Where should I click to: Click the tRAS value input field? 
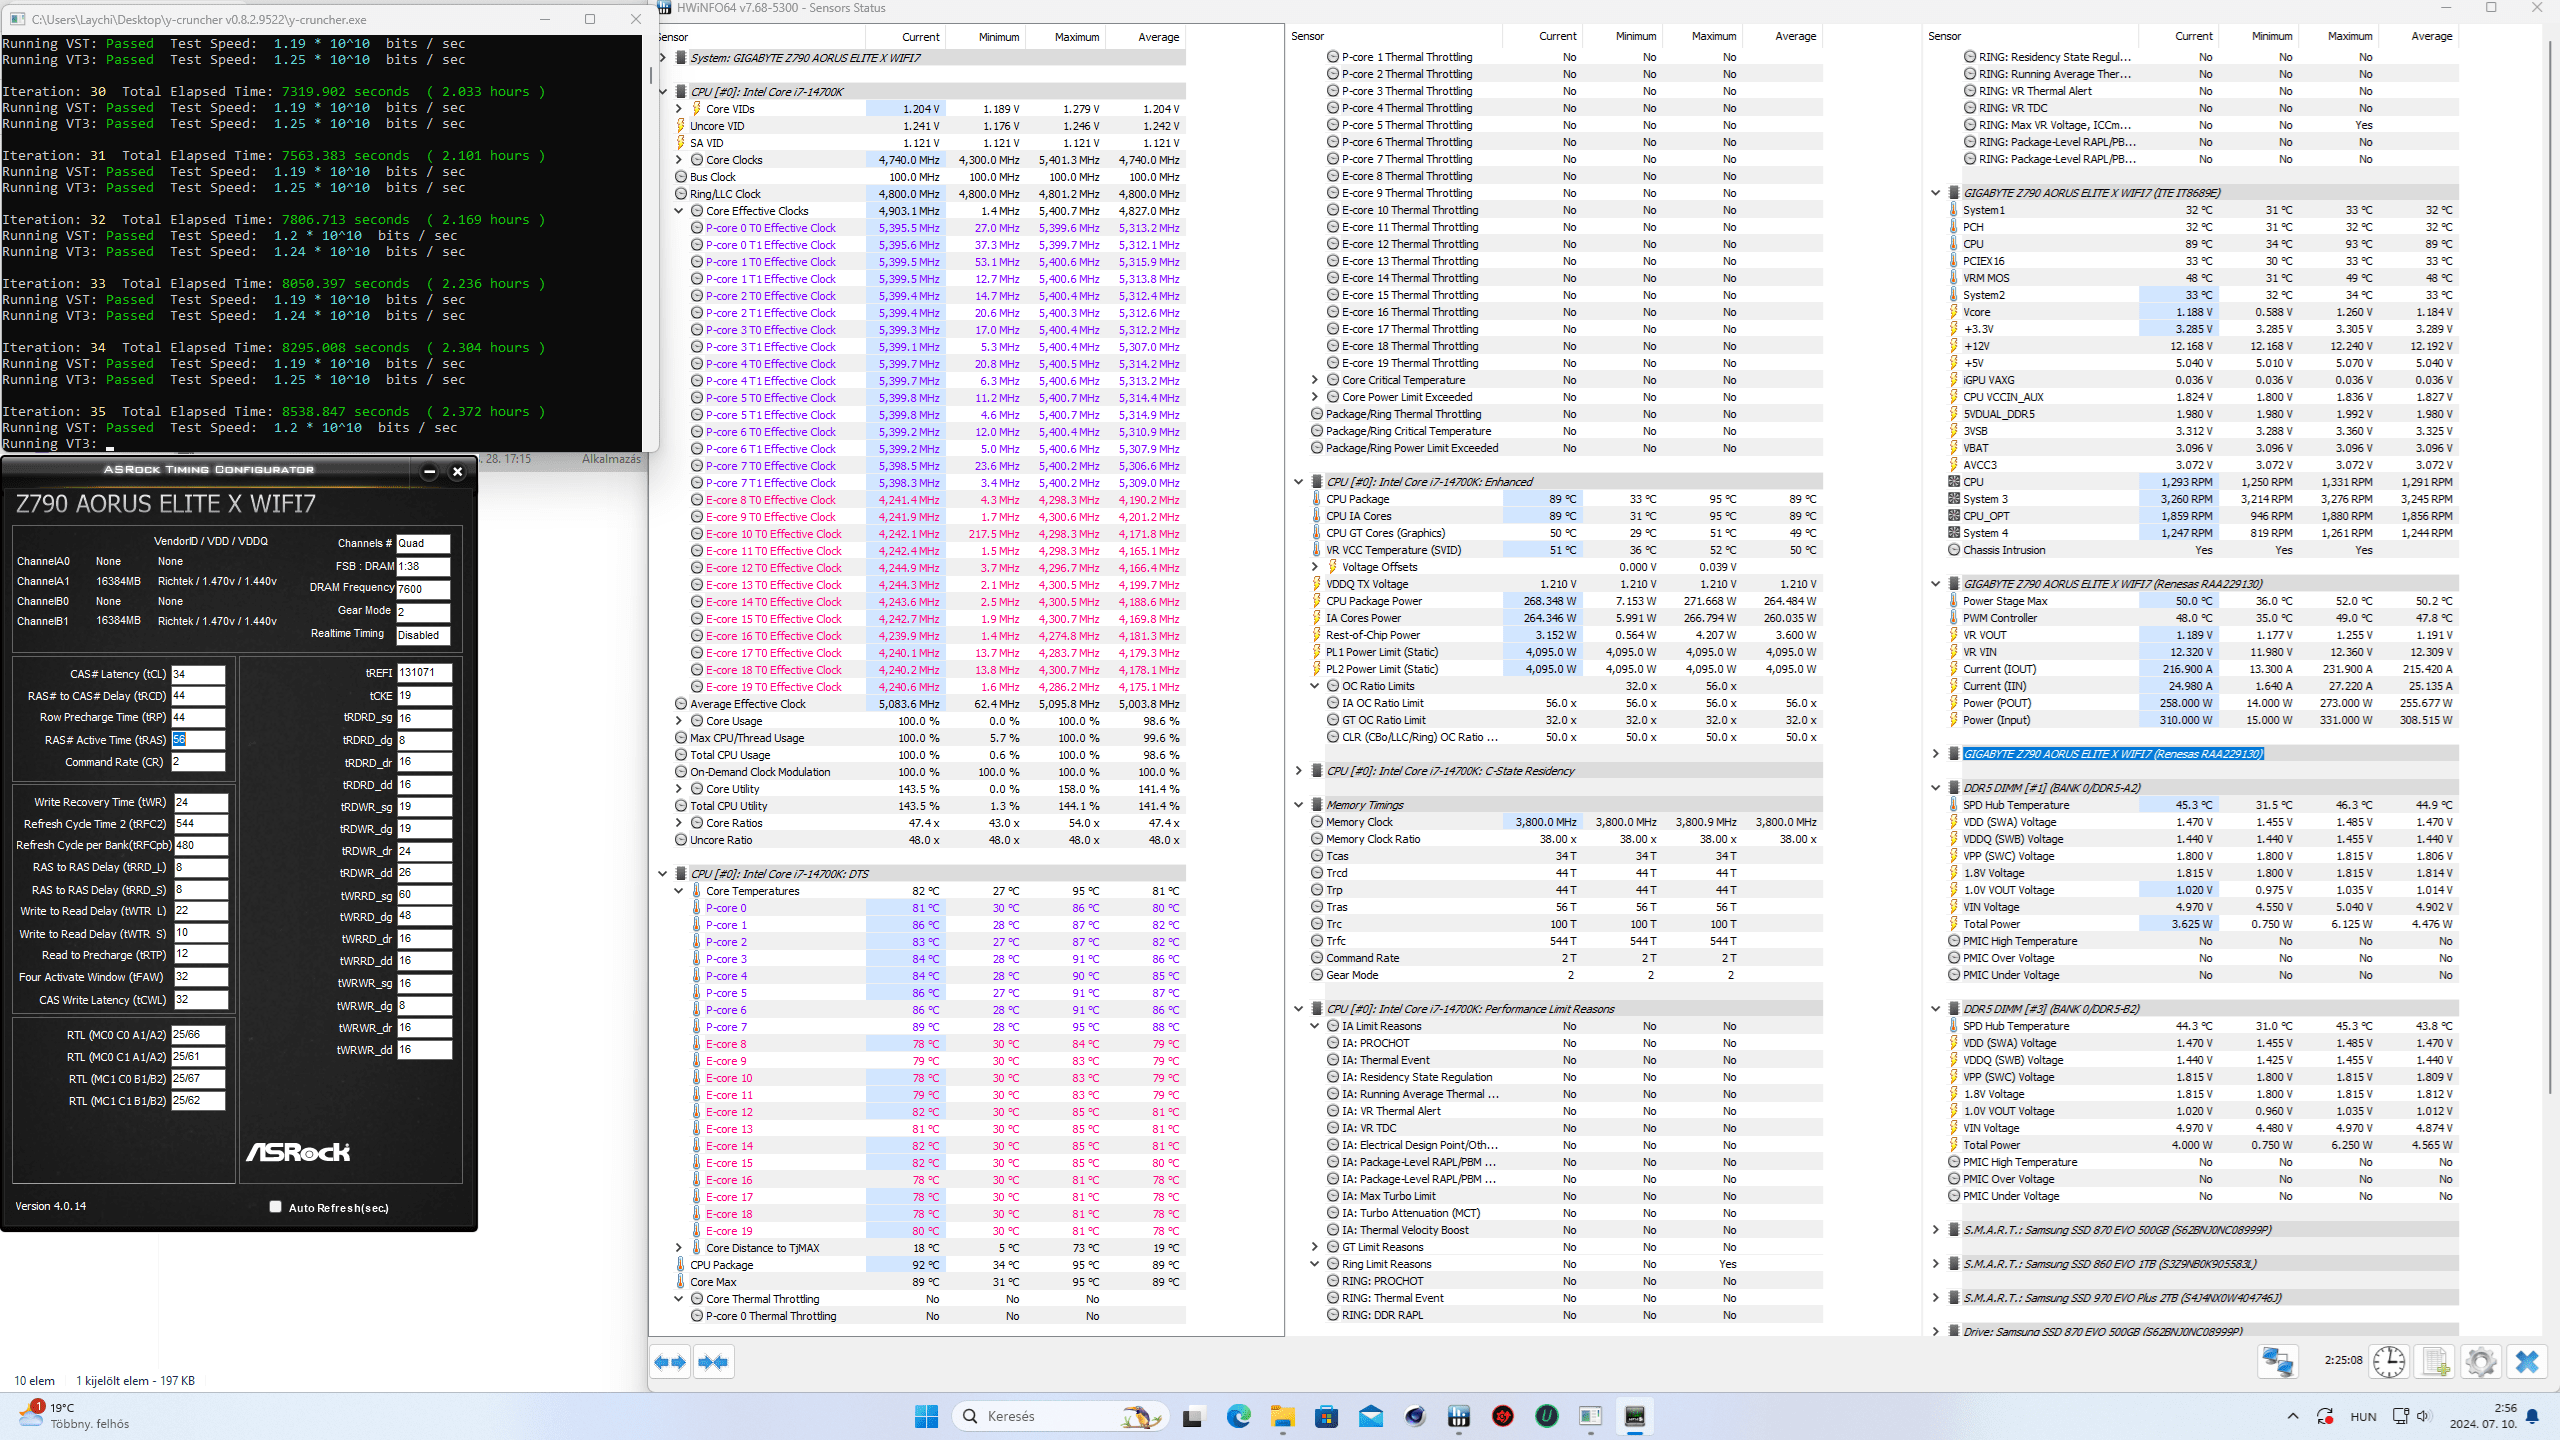point(197,740)
